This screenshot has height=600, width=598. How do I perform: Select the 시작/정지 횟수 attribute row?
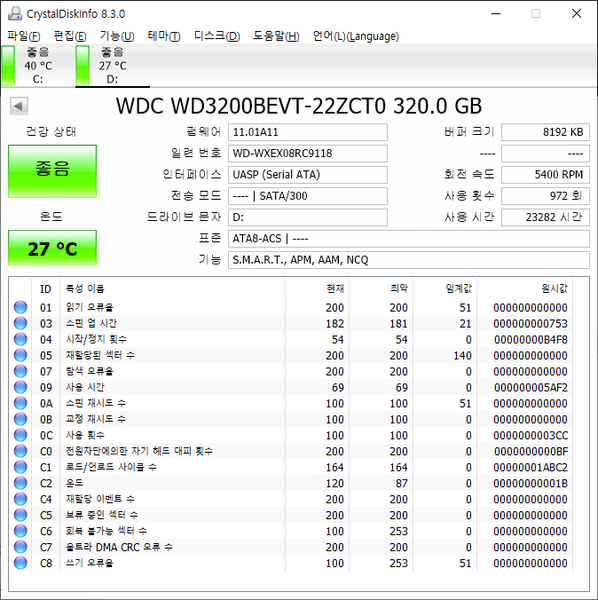(291, 339)
